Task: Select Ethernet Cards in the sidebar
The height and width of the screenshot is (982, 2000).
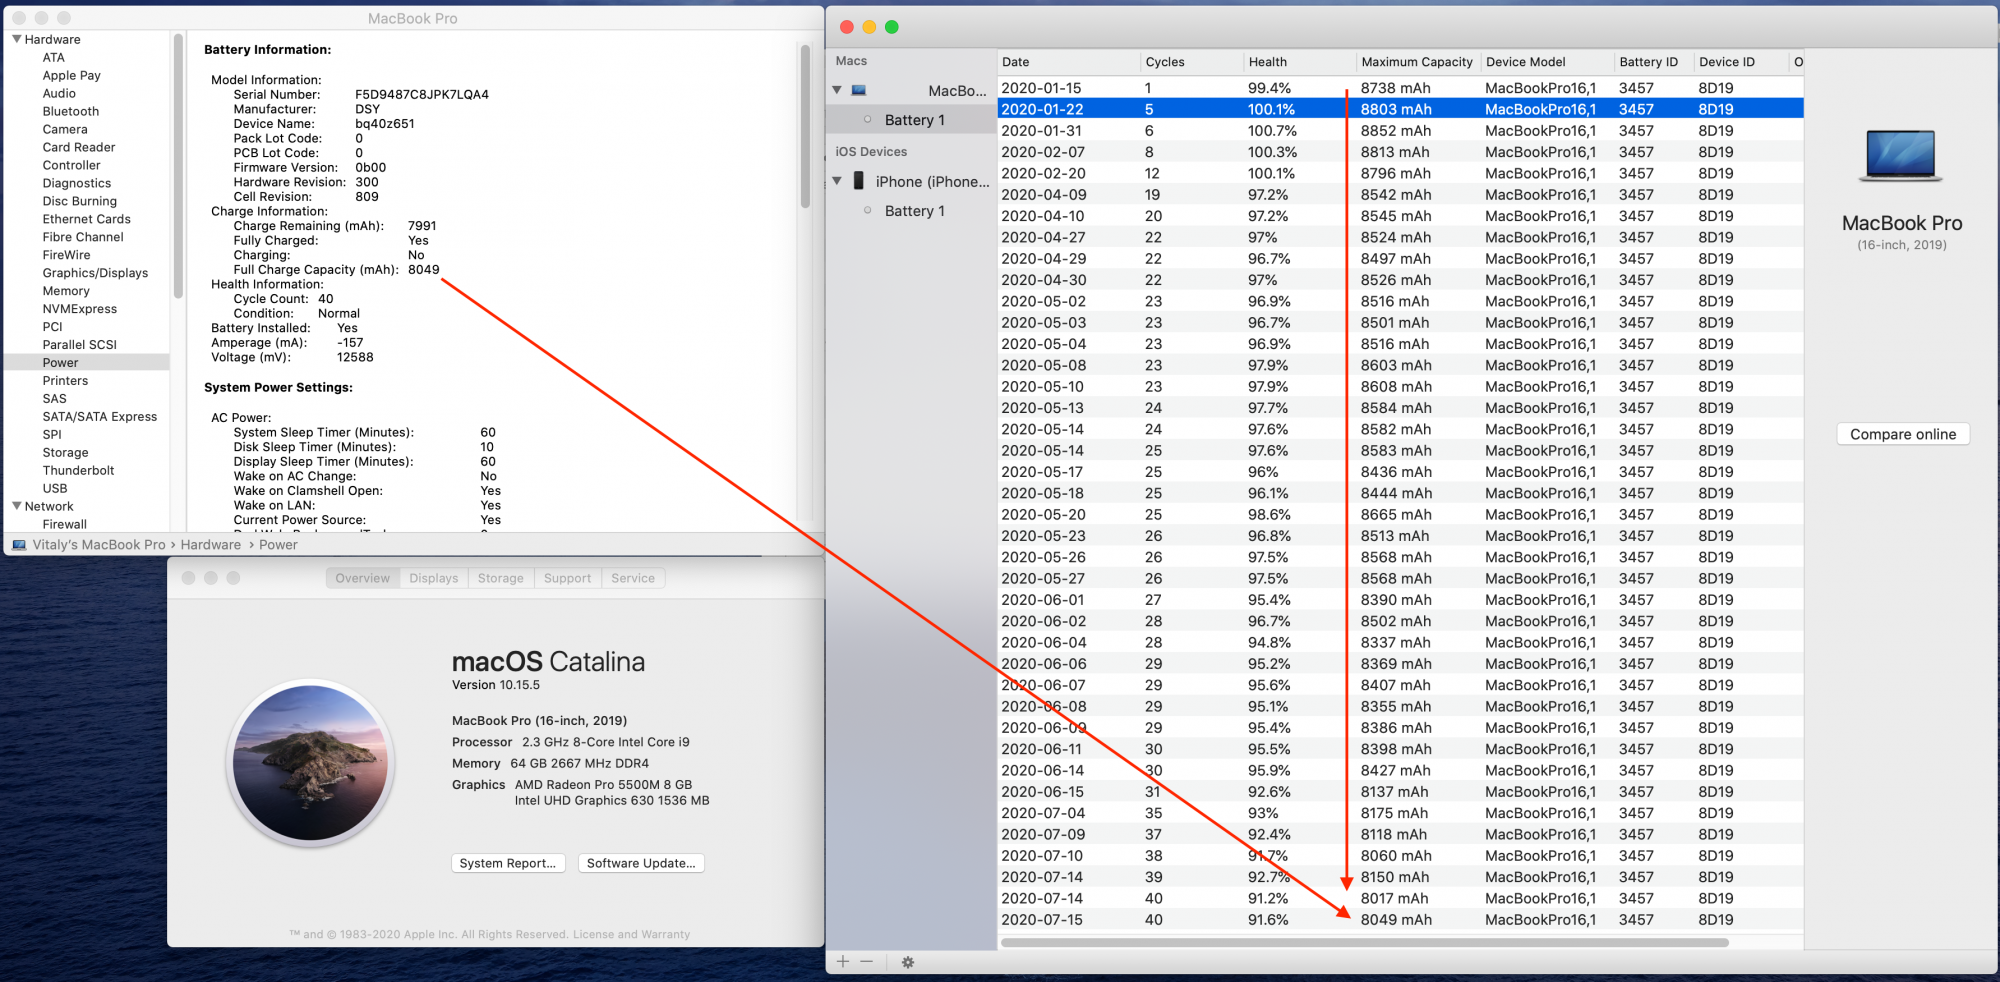Action: coord(87,219)
